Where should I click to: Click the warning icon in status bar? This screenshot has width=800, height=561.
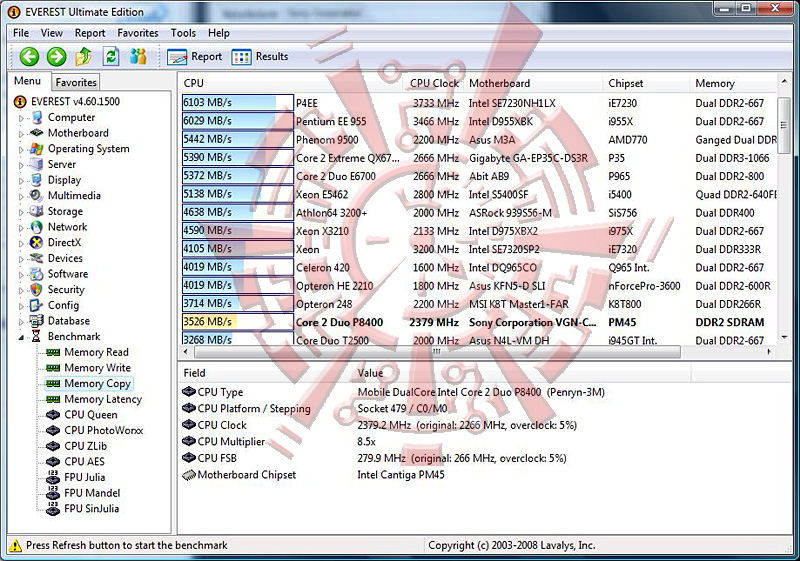point(16,545)
